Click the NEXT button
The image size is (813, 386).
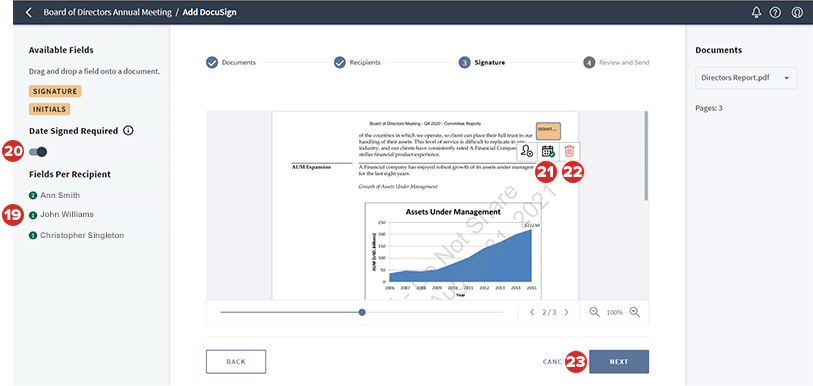tap(619, 362)
